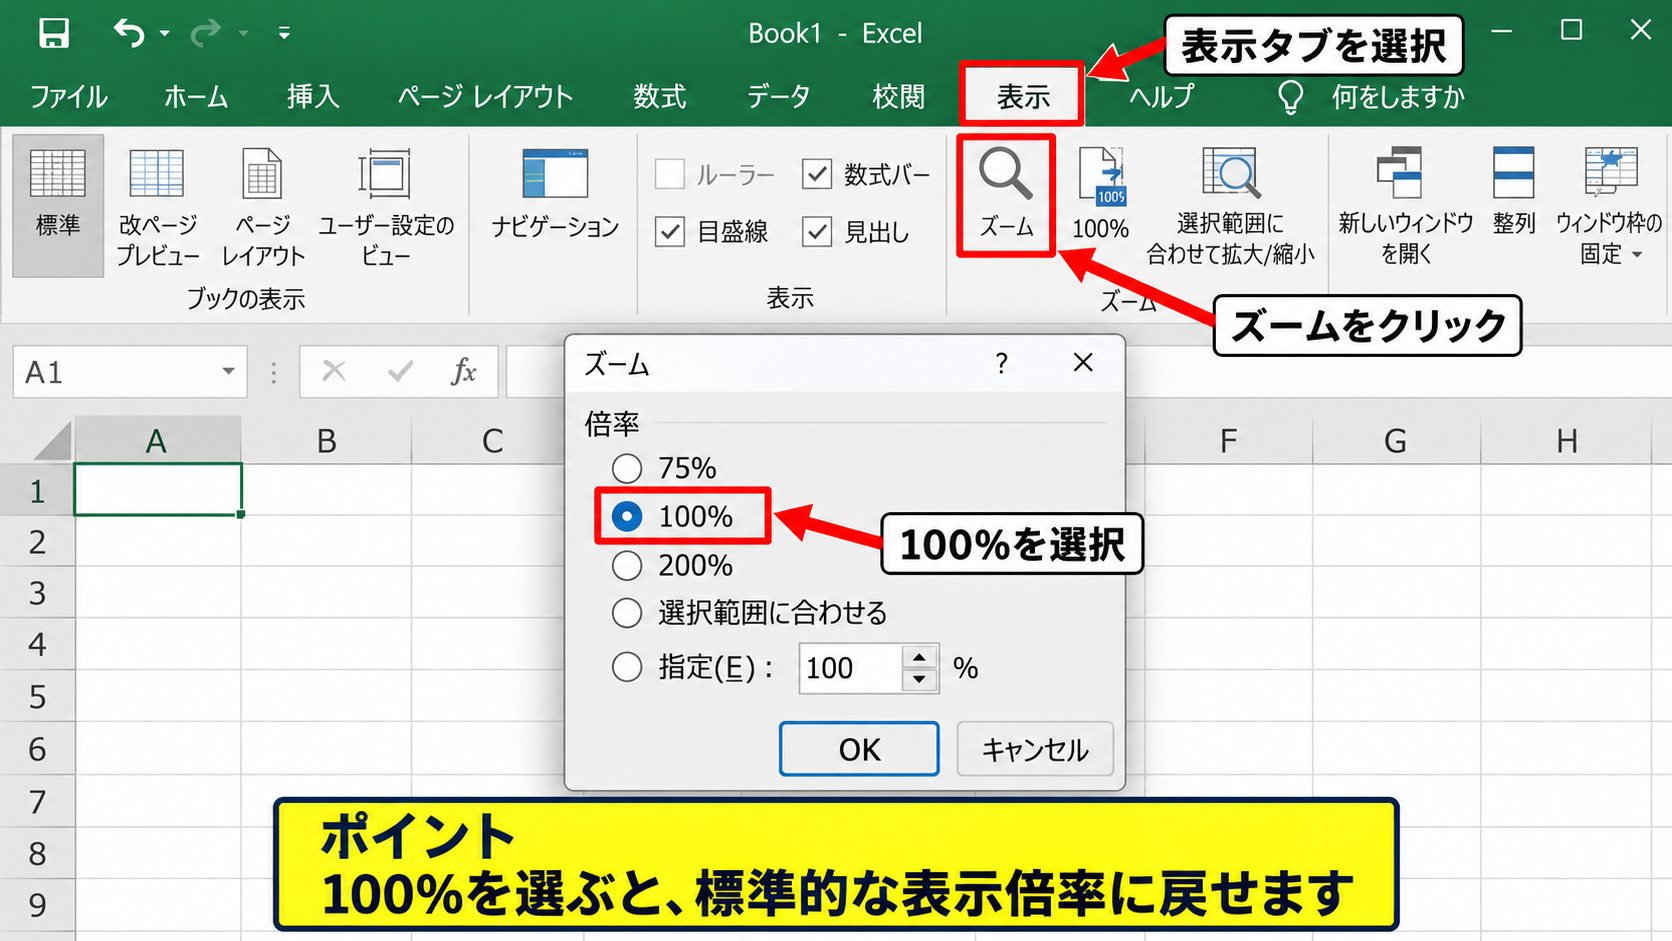Toggle the ルーラー checkbox
The image size is (1672, 941).
[670, 174]
